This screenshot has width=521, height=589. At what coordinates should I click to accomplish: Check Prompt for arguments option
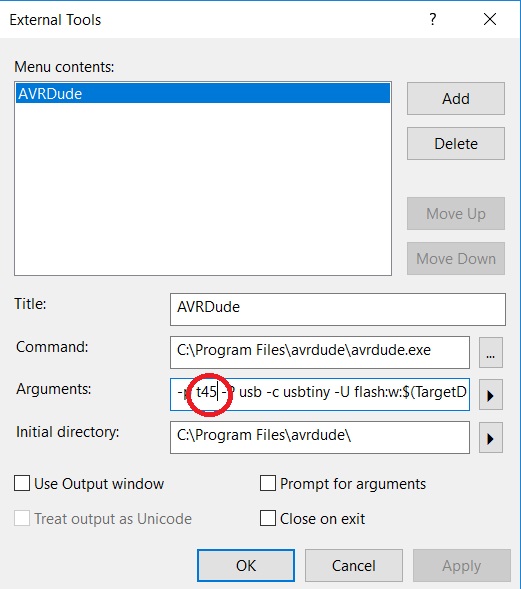tap(267, 483)
